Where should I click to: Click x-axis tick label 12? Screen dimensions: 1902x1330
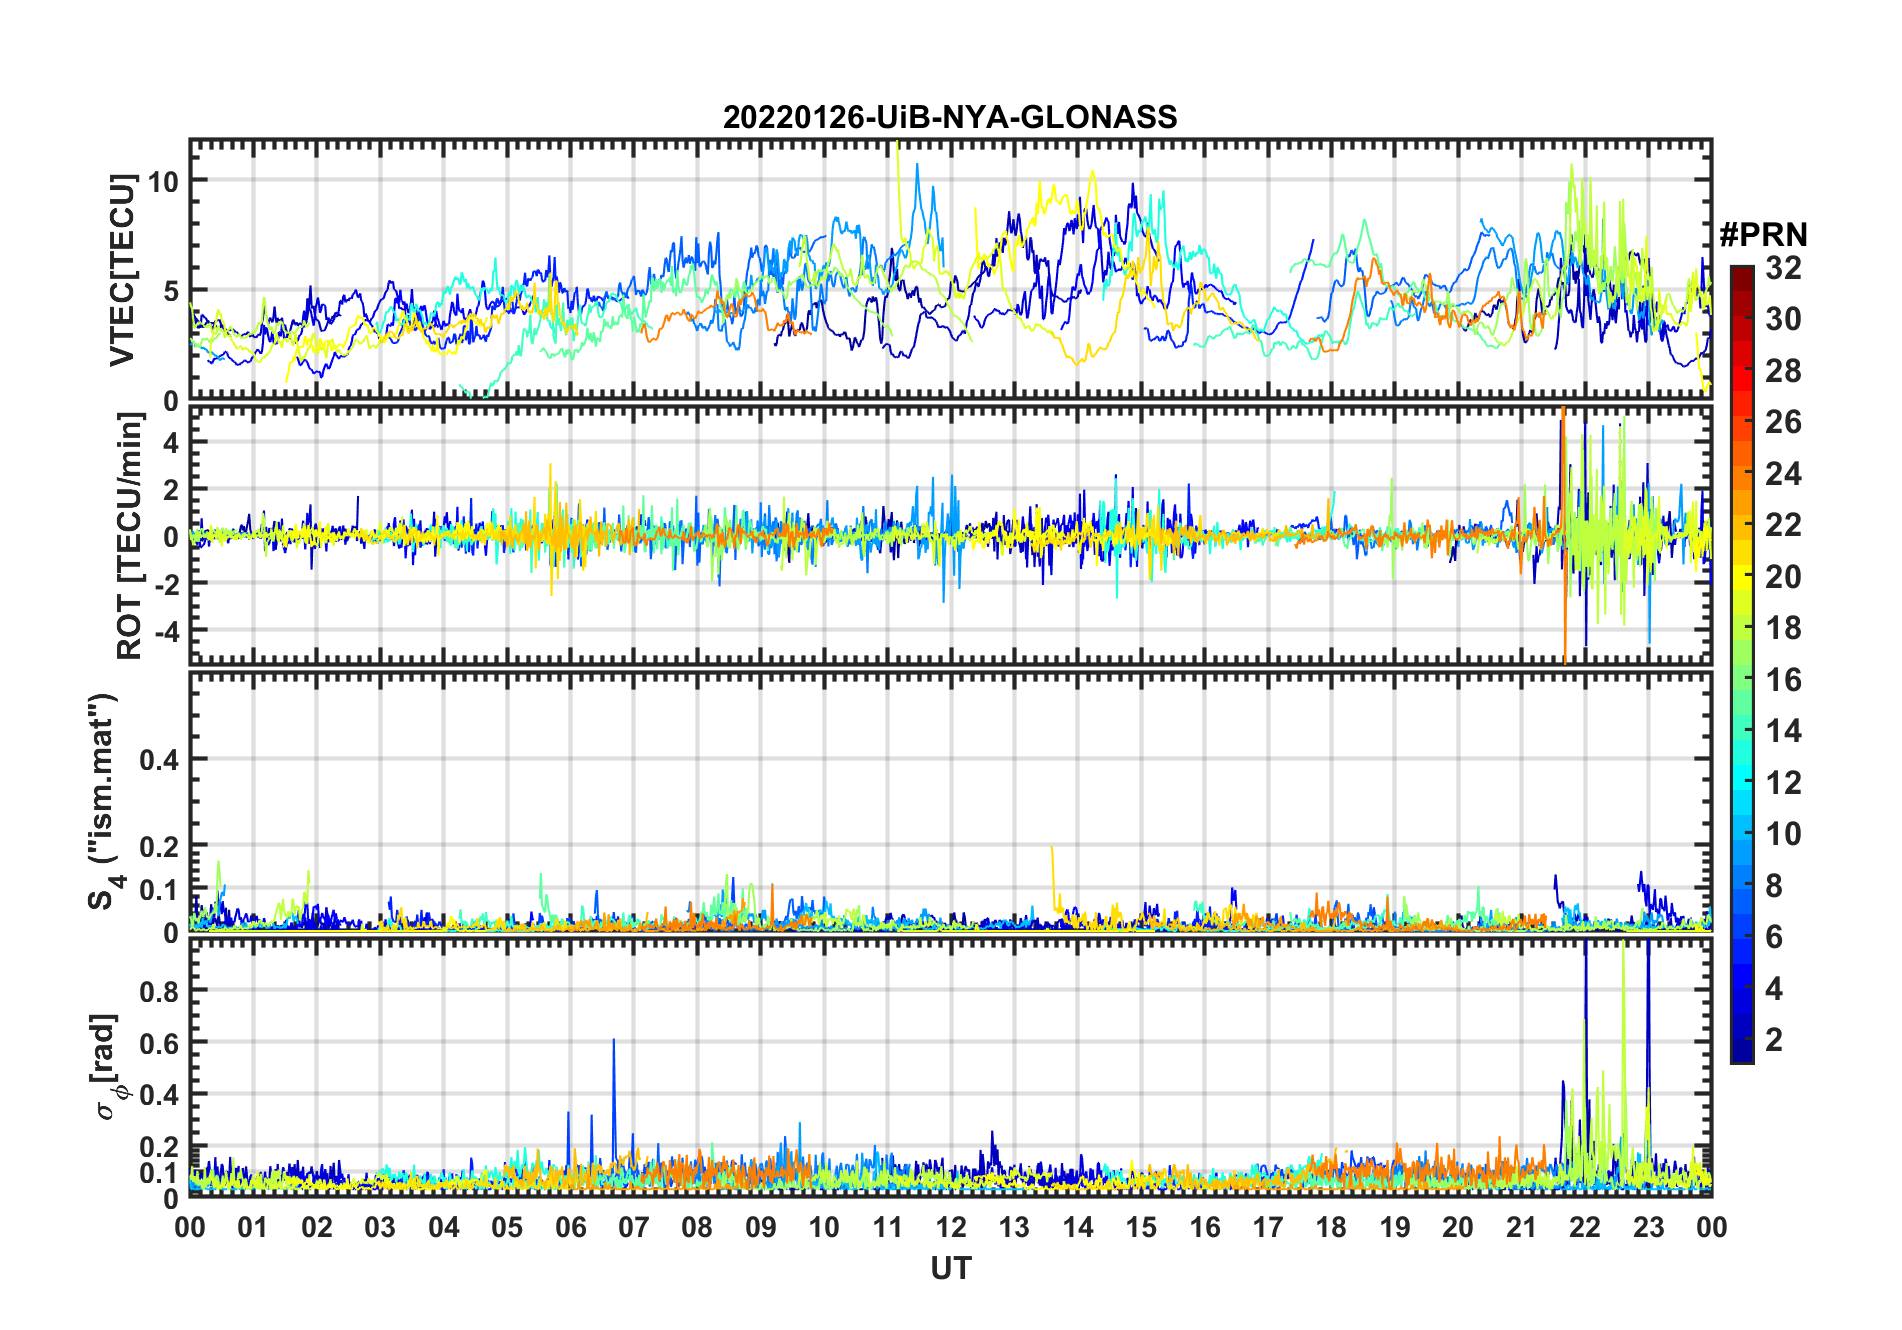[x=951, y=1227]
